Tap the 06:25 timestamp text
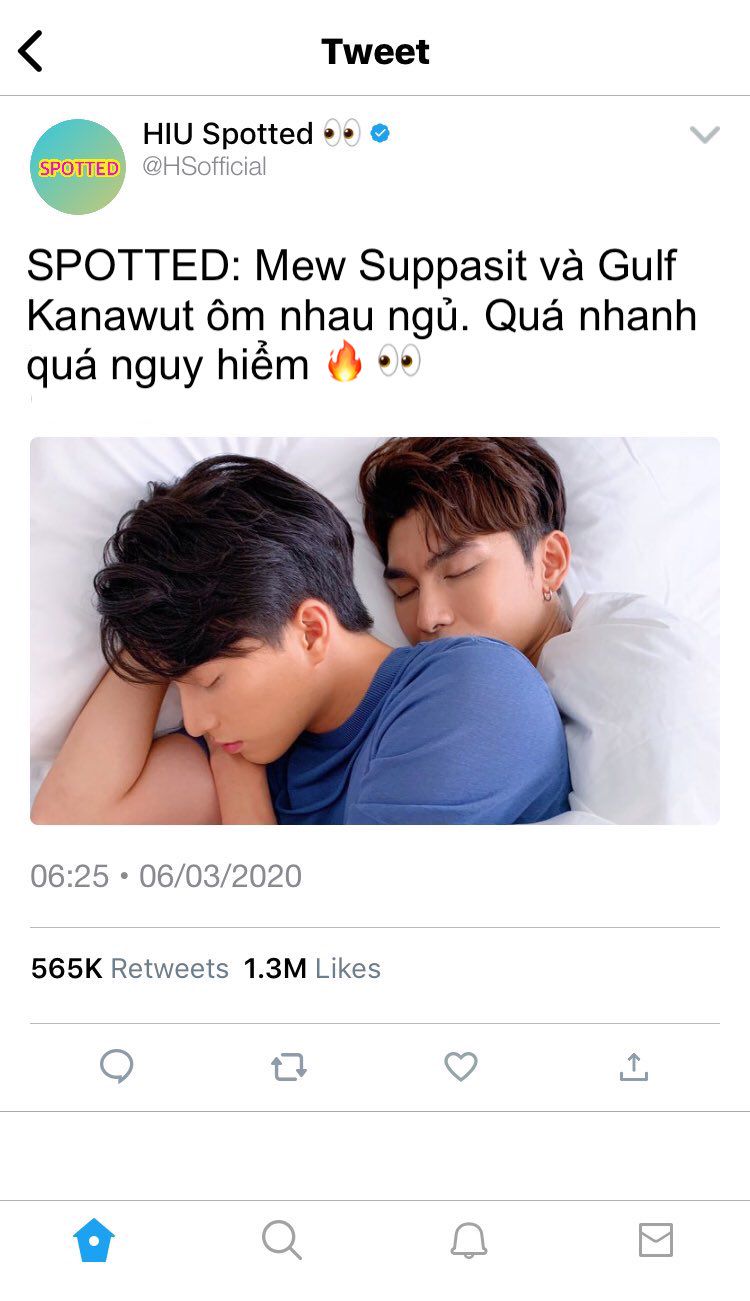Image resolution: width=750 pixels, height=1301 pixels. point(69,876)
